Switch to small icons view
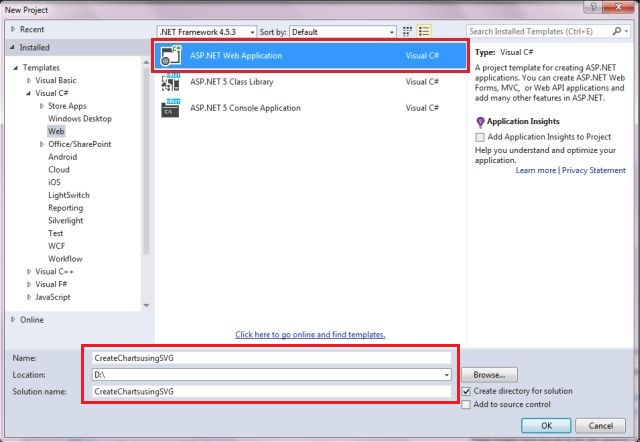The image size is (640, 442). (407, 31)
